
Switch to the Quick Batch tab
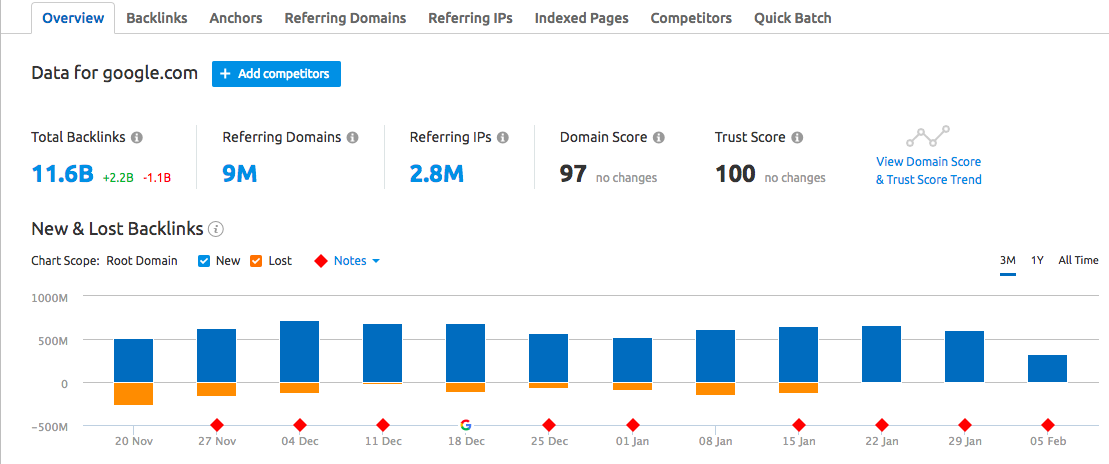click(x=792, y=18)
